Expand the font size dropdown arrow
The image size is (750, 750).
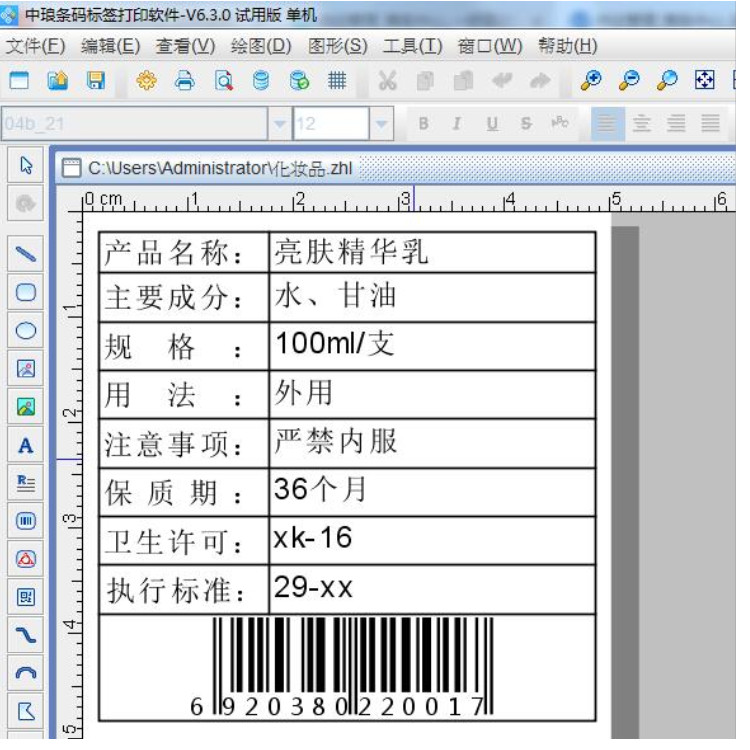(x=381, y=124)
